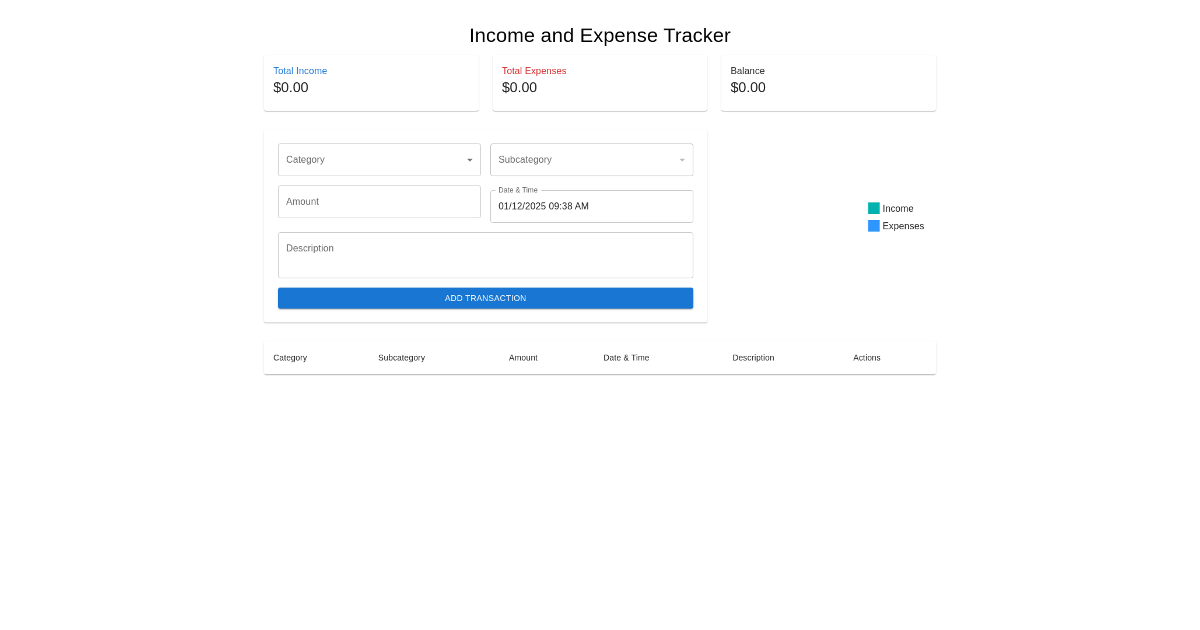Open the Category select field
Image resolution: width=1200 pixels, height=630 pixels.
(379, 160)
